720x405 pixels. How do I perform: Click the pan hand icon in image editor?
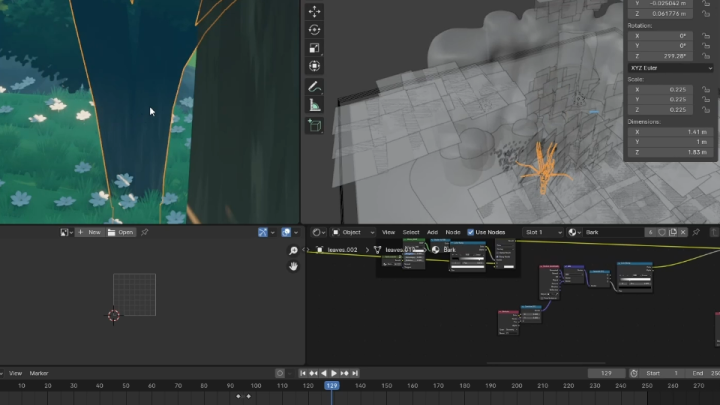[293, 266]
